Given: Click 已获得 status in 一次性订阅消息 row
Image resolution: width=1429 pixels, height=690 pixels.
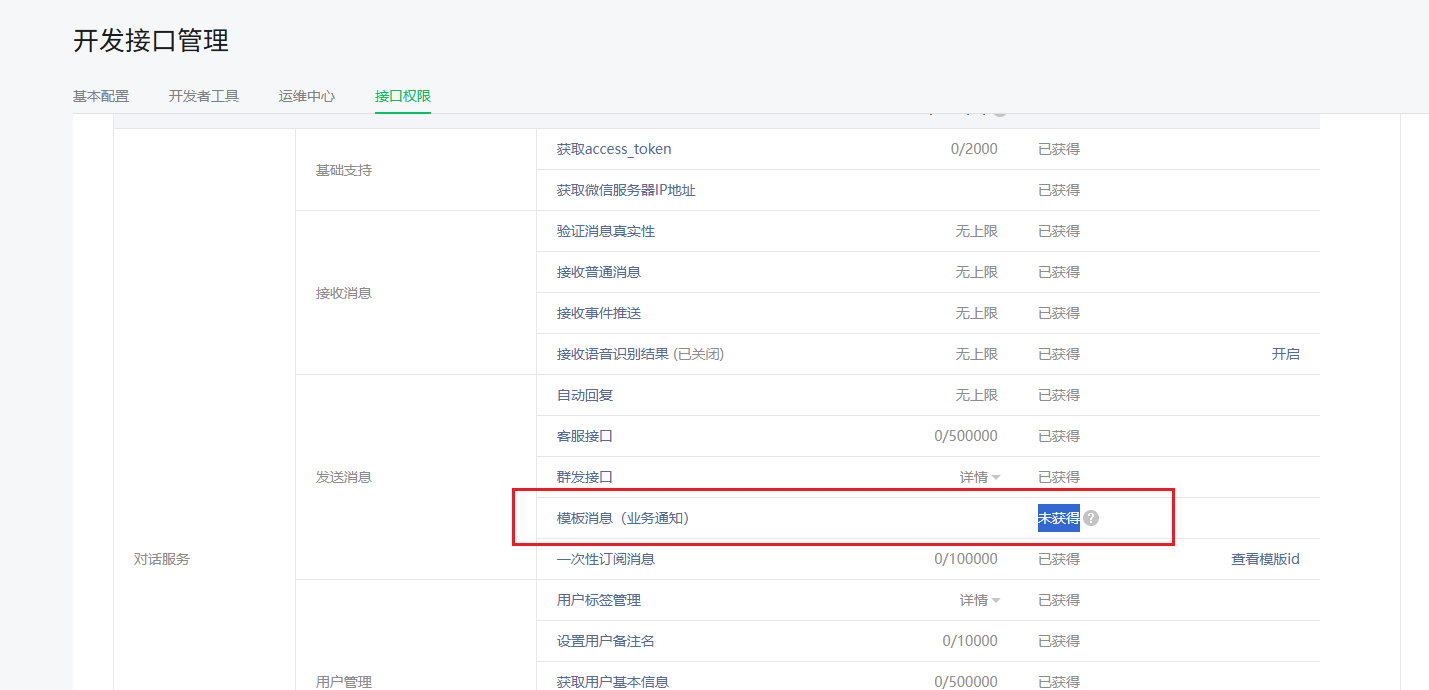Looking at the screenshot, I should [x=1059, y=559].
